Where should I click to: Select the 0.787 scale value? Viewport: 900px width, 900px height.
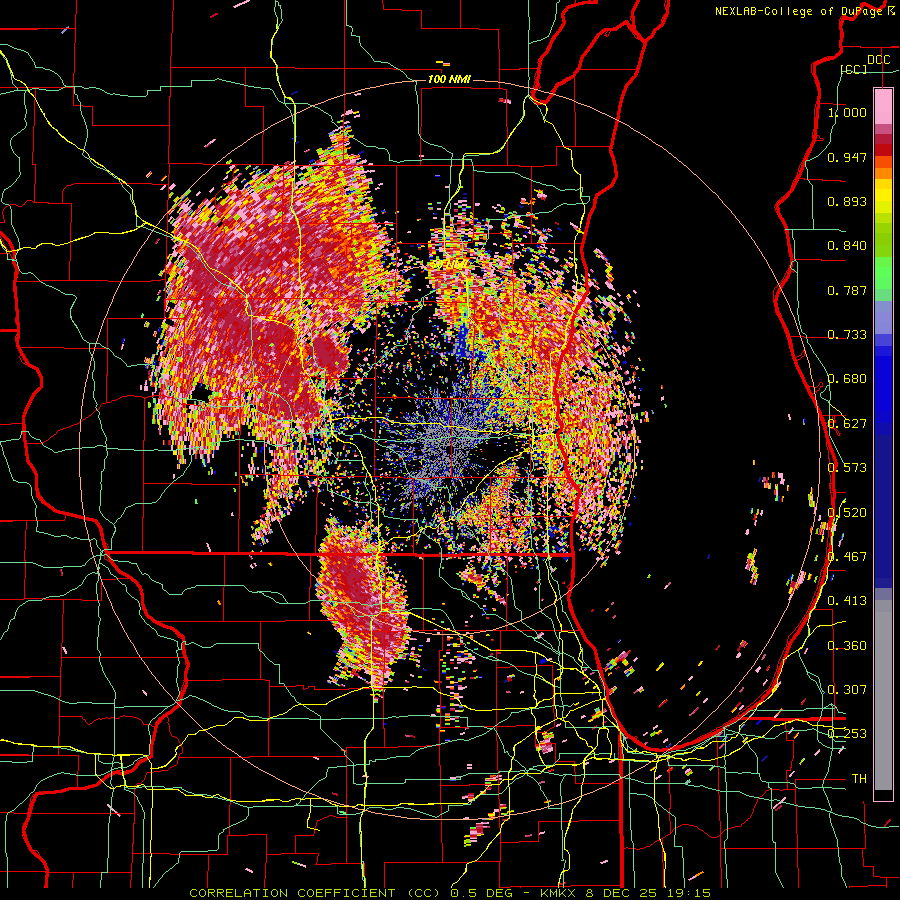click(x=847, y=290)
